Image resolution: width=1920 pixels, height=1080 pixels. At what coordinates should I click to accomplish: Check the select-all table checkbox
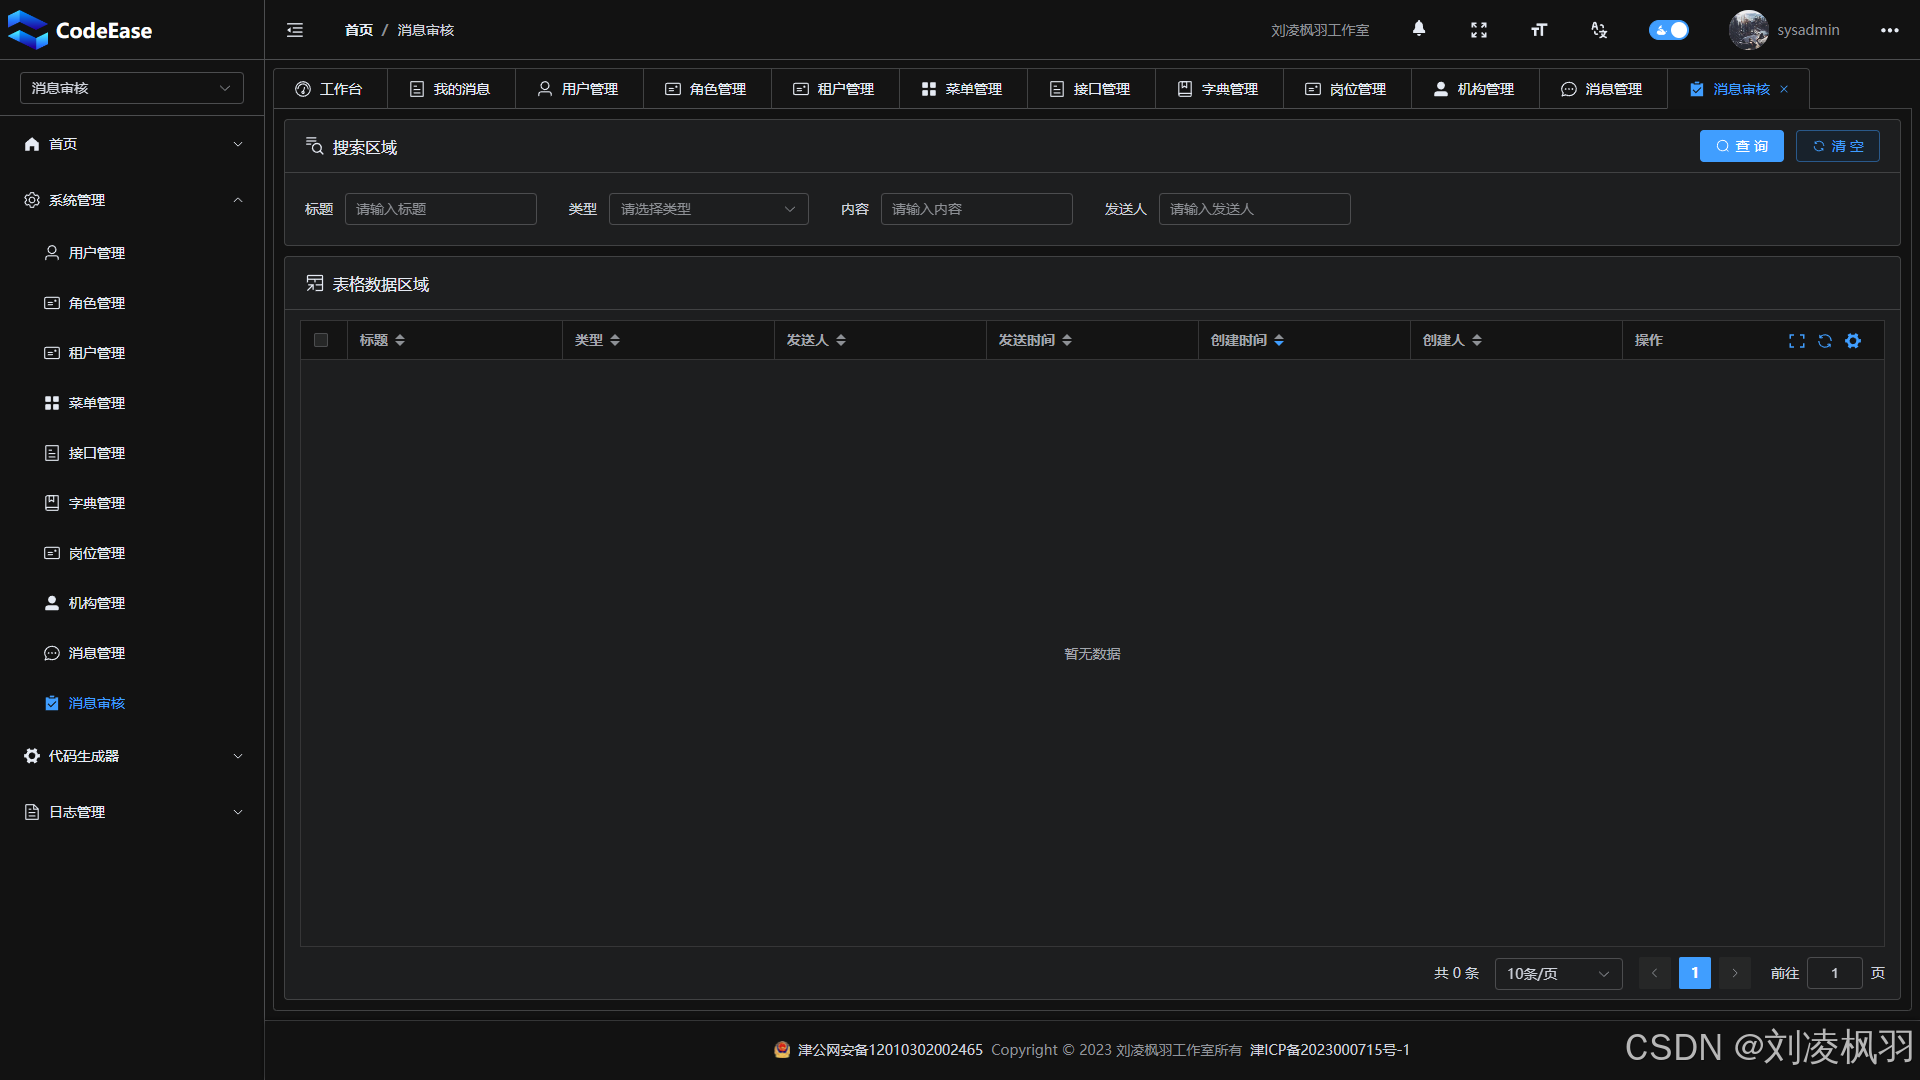pyautogui.click(x=321, y=340)
